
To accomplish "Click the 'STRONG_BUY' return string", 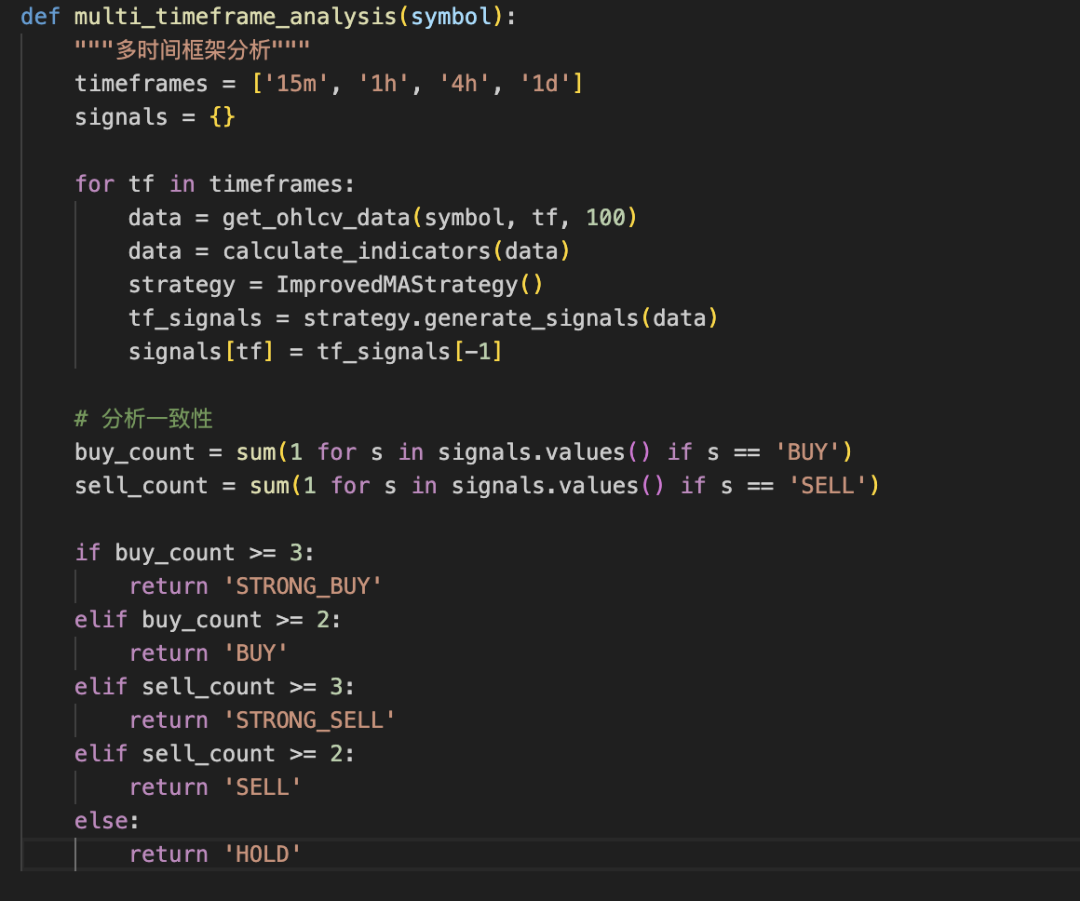I will (303, 586).
